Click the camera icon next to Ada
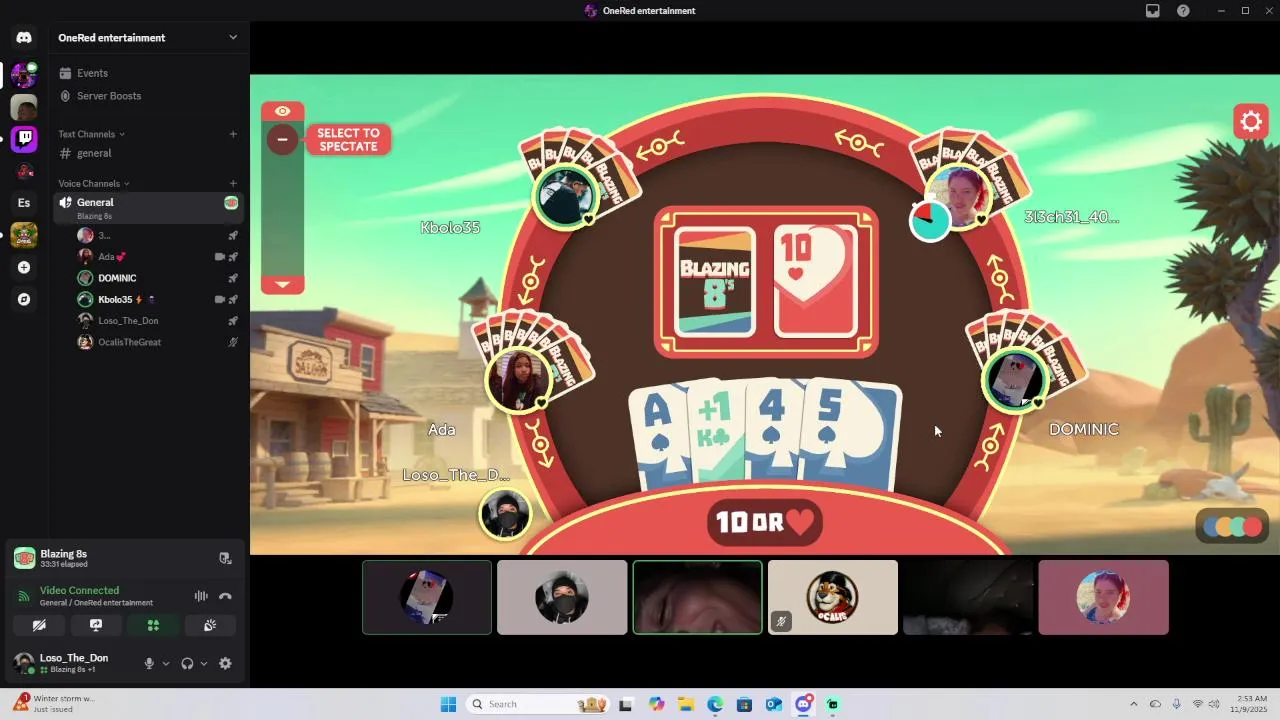 tap(220, 257)
